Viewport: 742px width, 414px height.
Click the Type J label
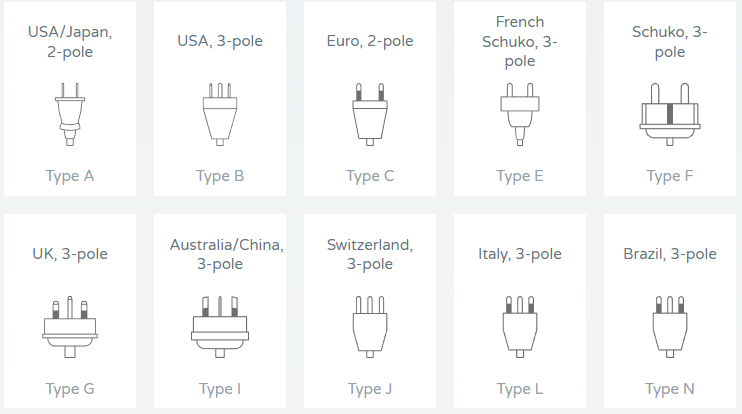(370, 389)
